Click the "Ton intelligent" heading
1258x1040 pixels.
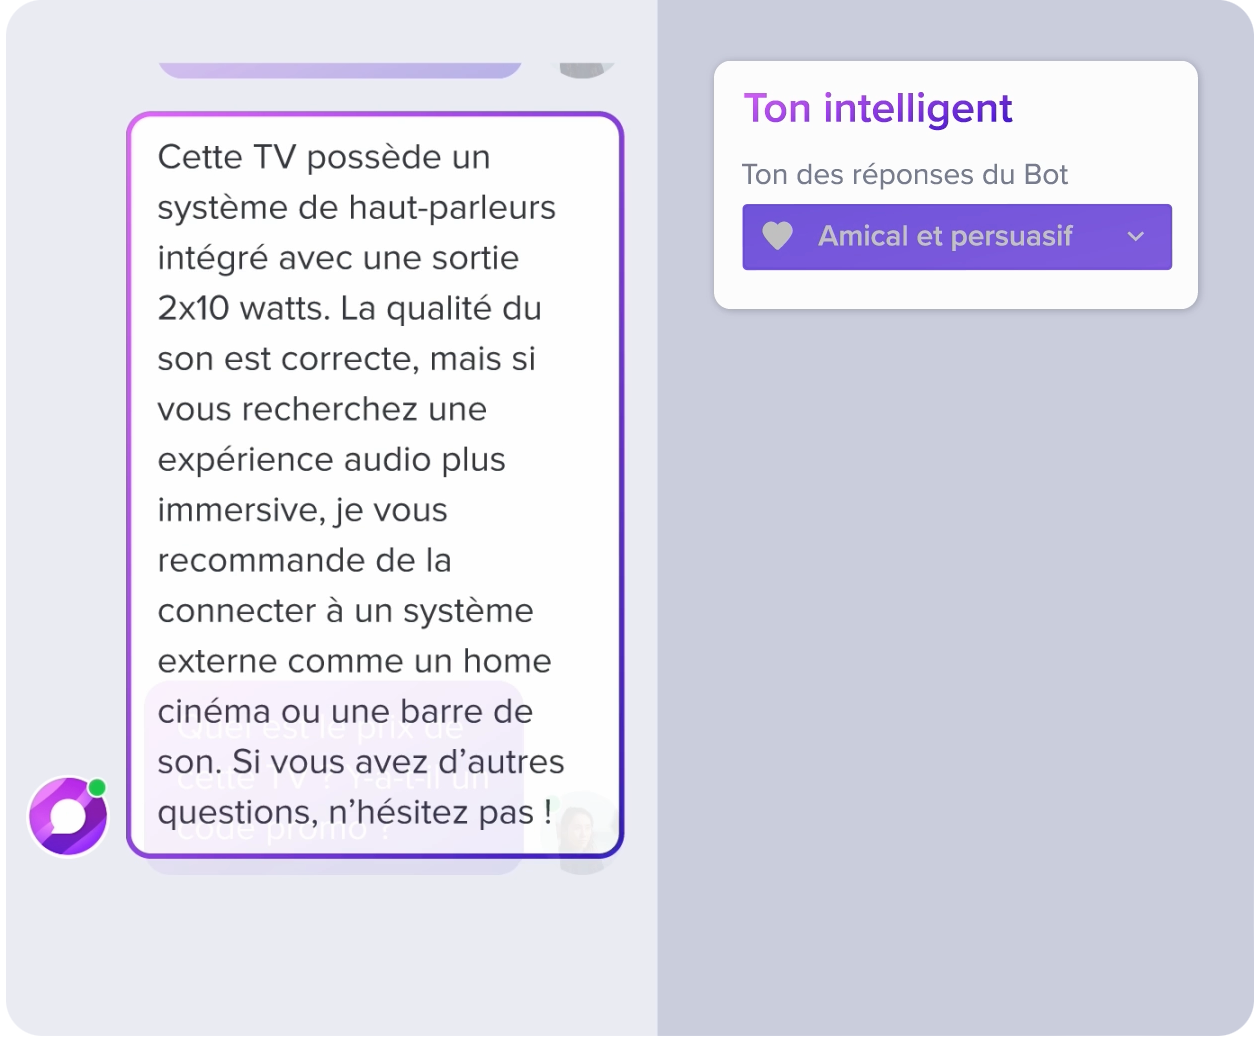[x=878, y=108]
